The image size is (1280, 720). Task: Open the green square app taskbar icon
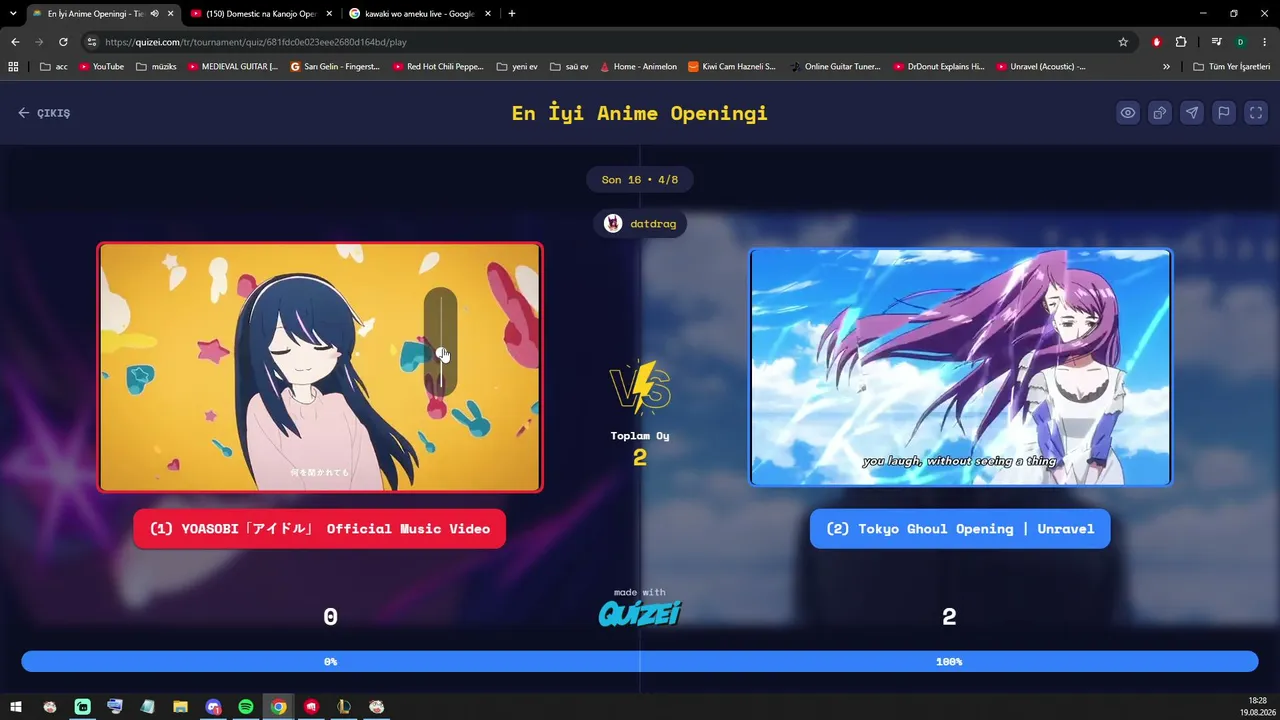click(x=82, y=707)
